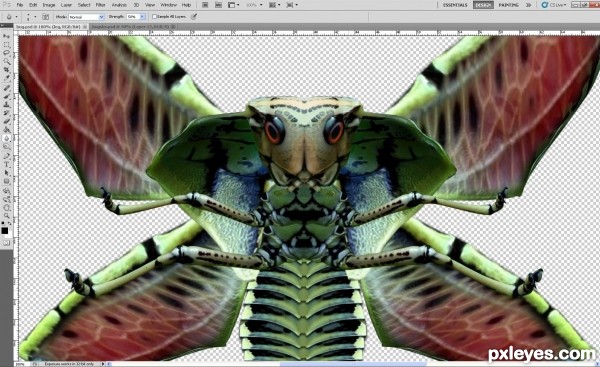Open the View menu
The width and height of the screenshot is (600, 367).
pos(150,5)
